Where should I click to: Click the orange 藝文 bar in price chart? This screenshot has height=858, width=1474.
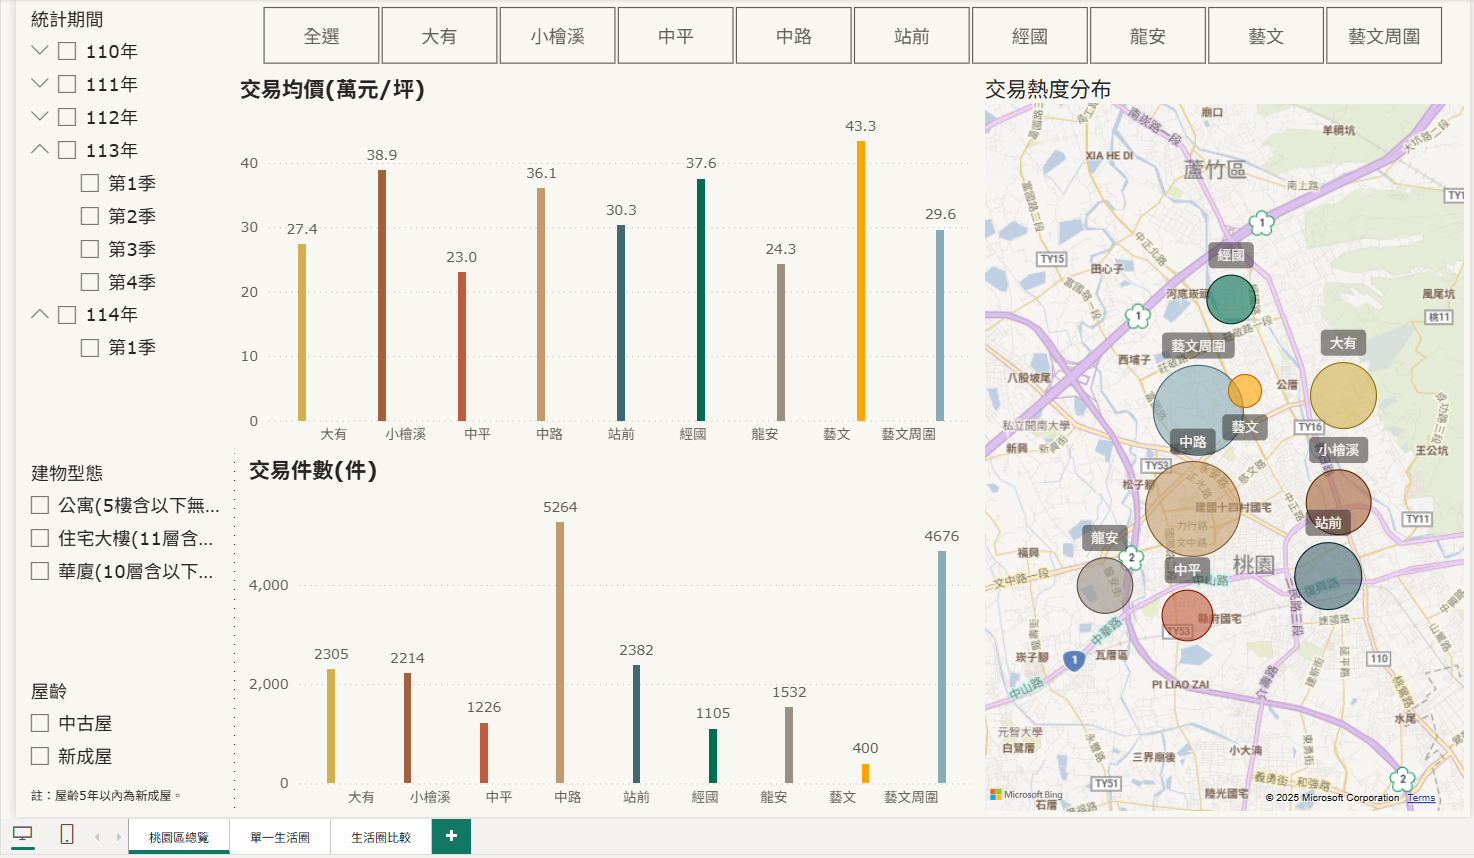(x=860, y=281)
